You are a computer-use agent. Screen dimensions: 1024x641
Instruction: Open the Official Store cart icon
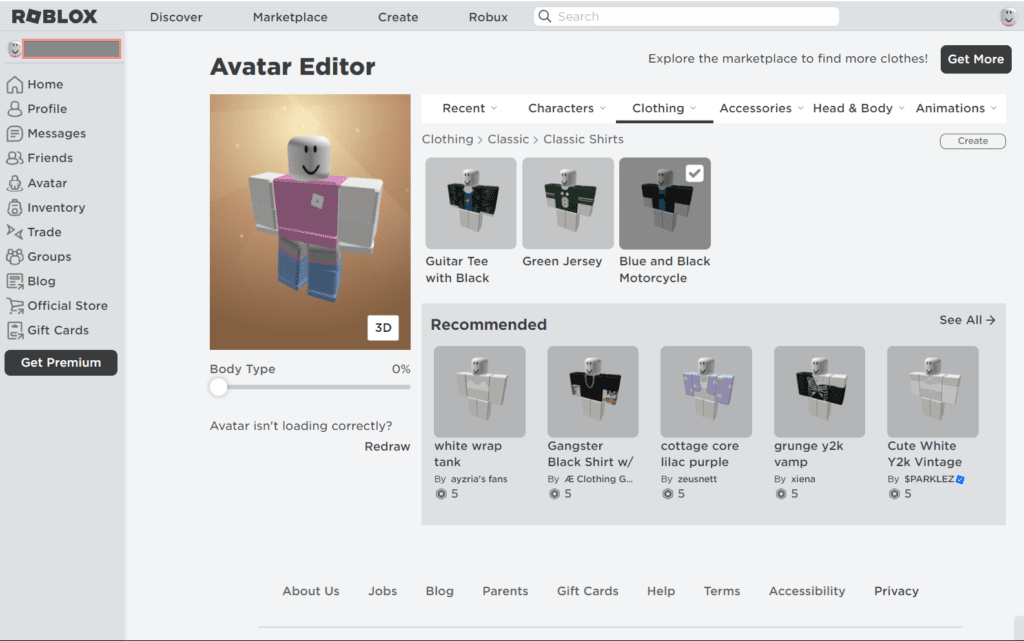tap(14, 305)
